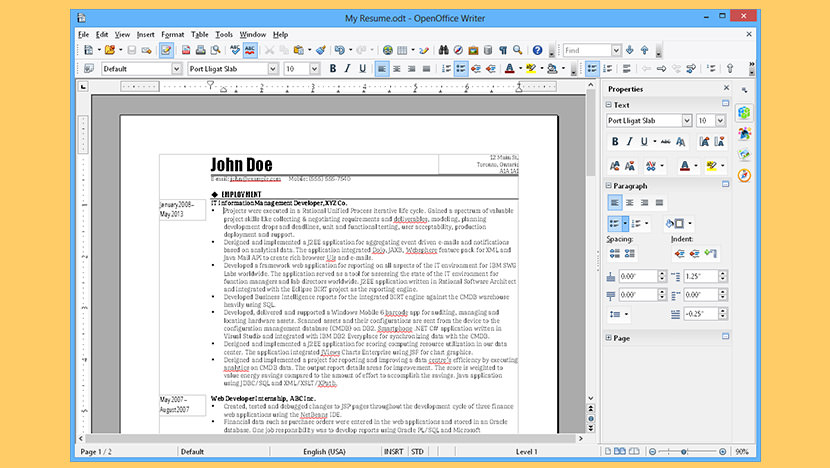Open the Table menu
The image size is (830, 468).
pyautogui.click(x=200, y=34)
